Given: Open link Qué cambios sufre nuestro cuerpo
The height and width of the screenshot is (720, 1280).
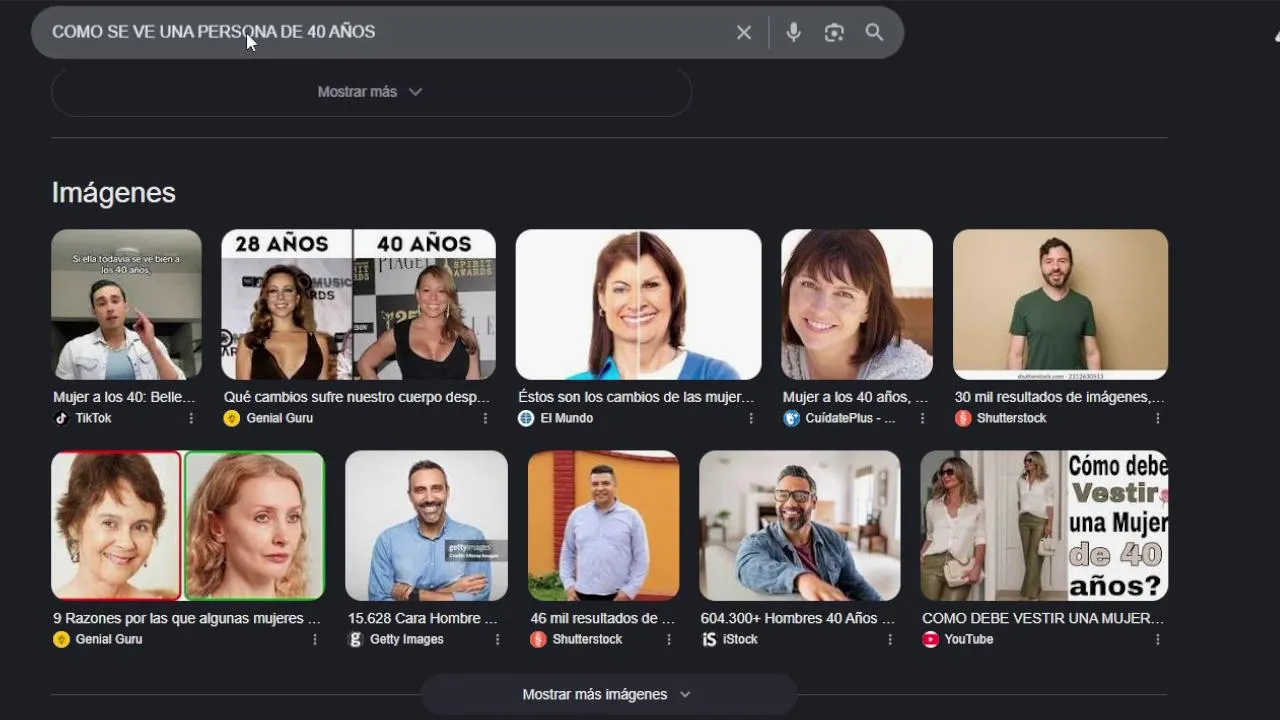Looking at the screenshot, I should click(357, 397).
